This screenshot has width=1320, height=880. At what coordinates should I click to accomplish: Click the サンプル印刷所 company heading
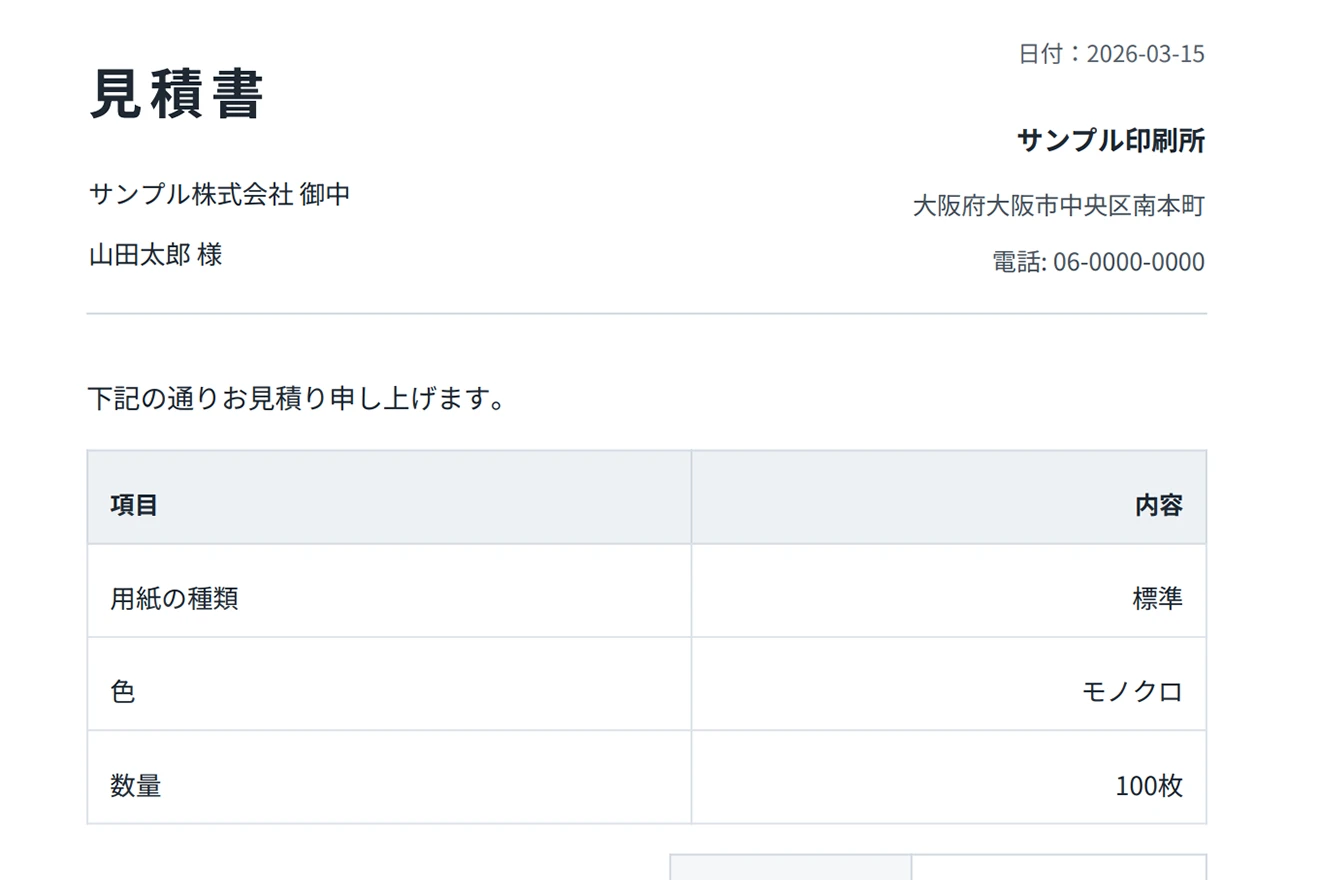tap(1111, 141)
